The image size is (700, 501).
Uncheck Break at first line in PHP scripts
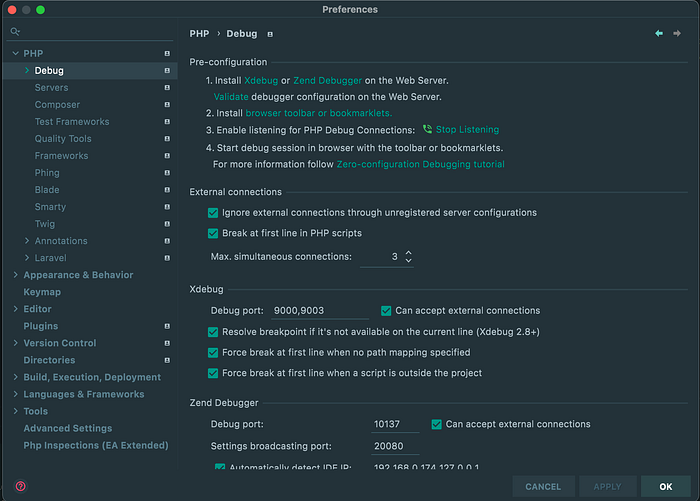pyautogui.click(x=213, y=233)
